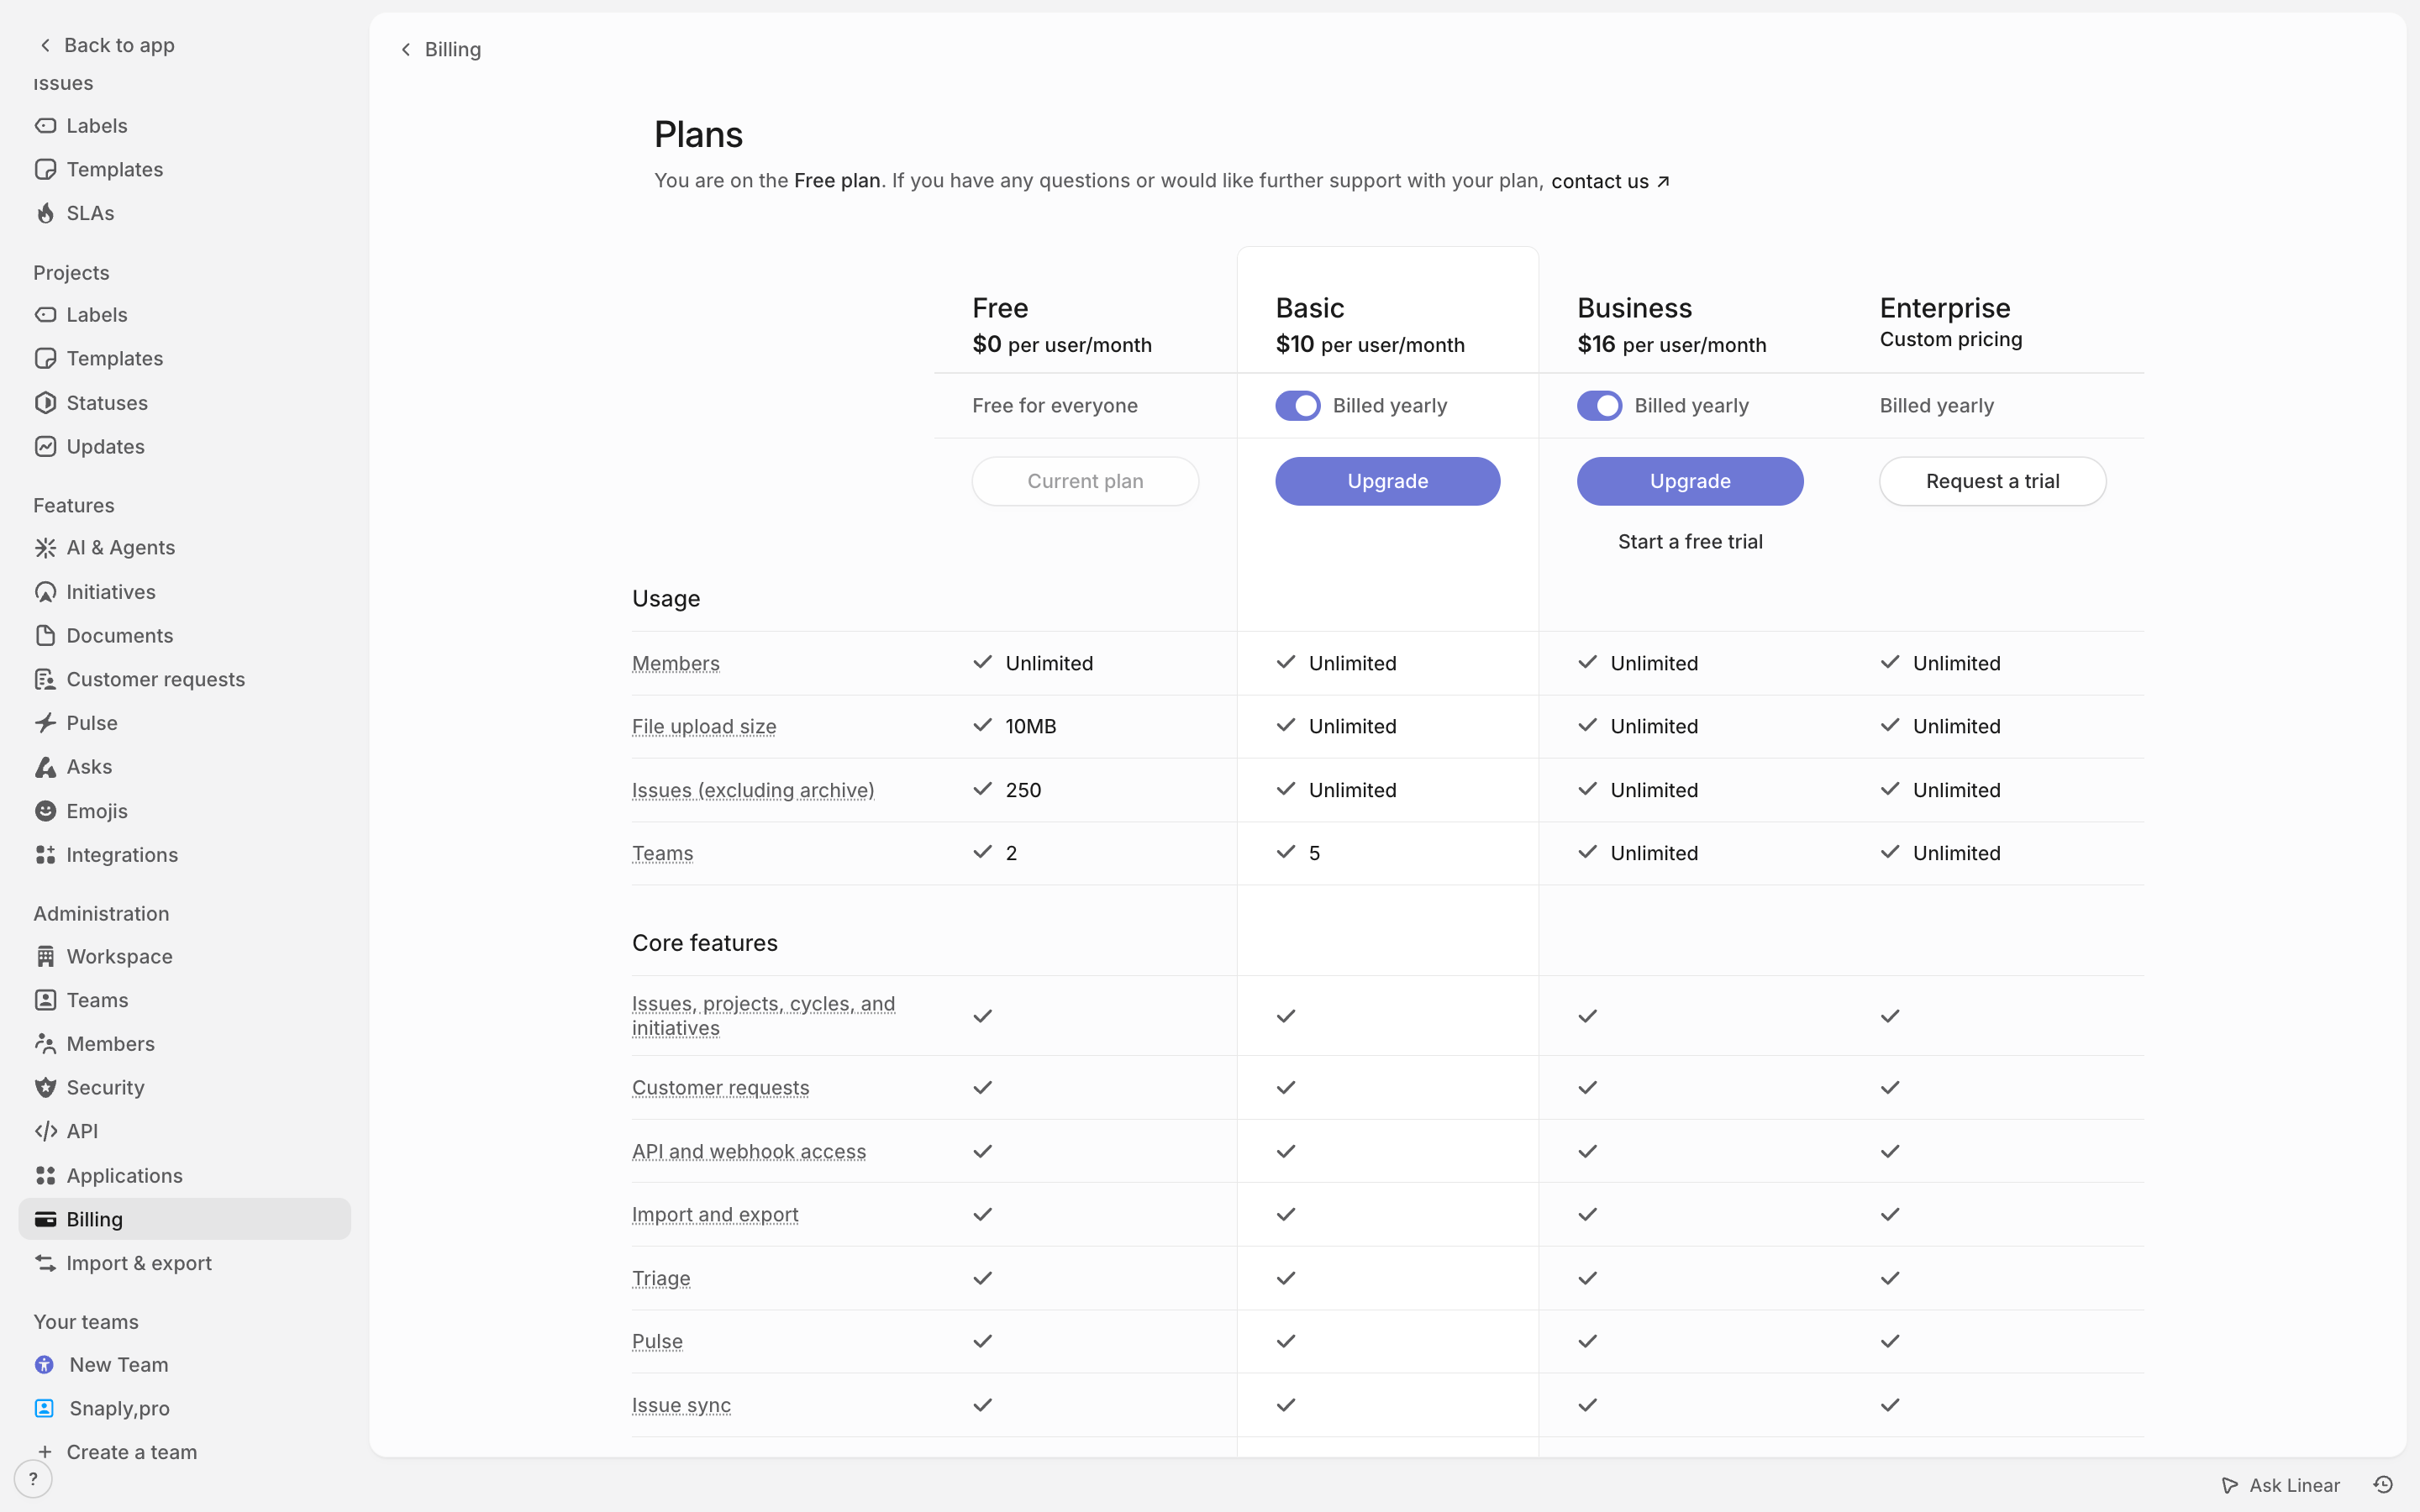The image size is (2420, 1512).
Task: Click the Teams usage row label
Action: pos(662,853)
